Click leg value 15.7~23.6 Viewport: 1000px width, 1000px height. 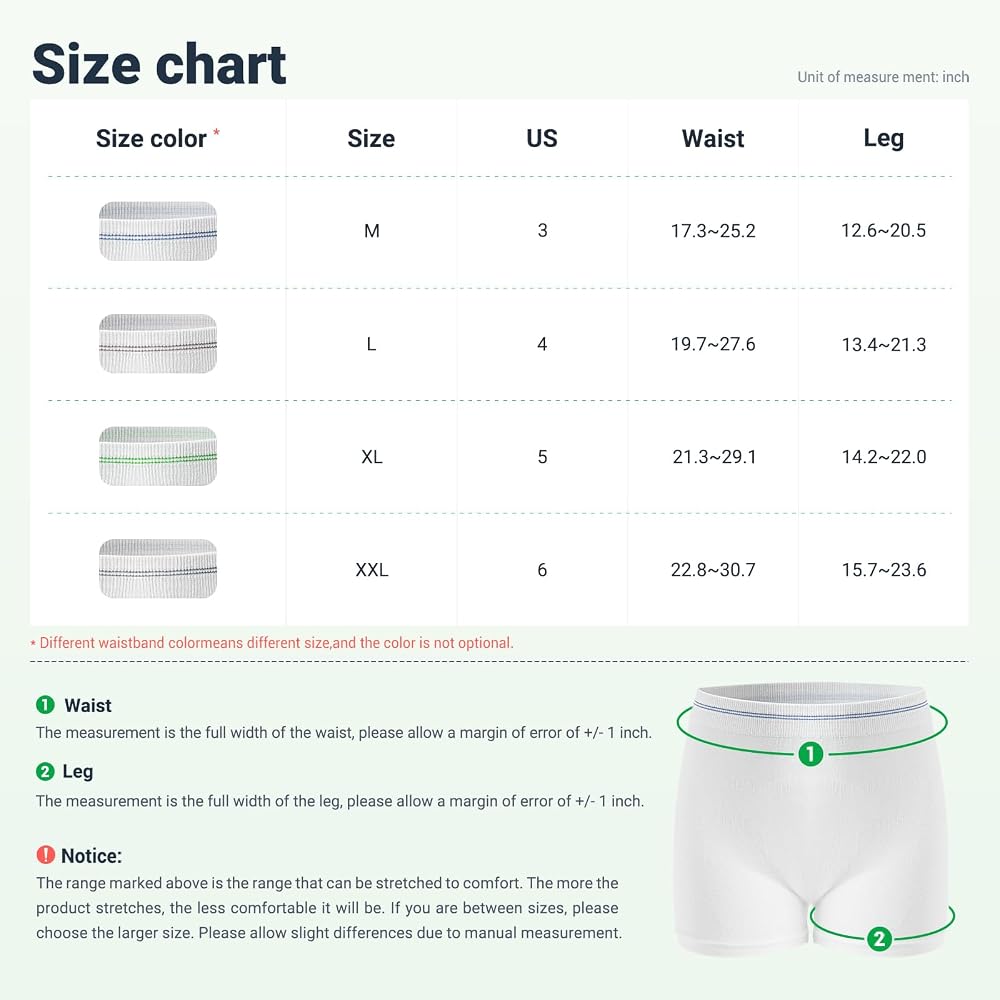[883, 570]
